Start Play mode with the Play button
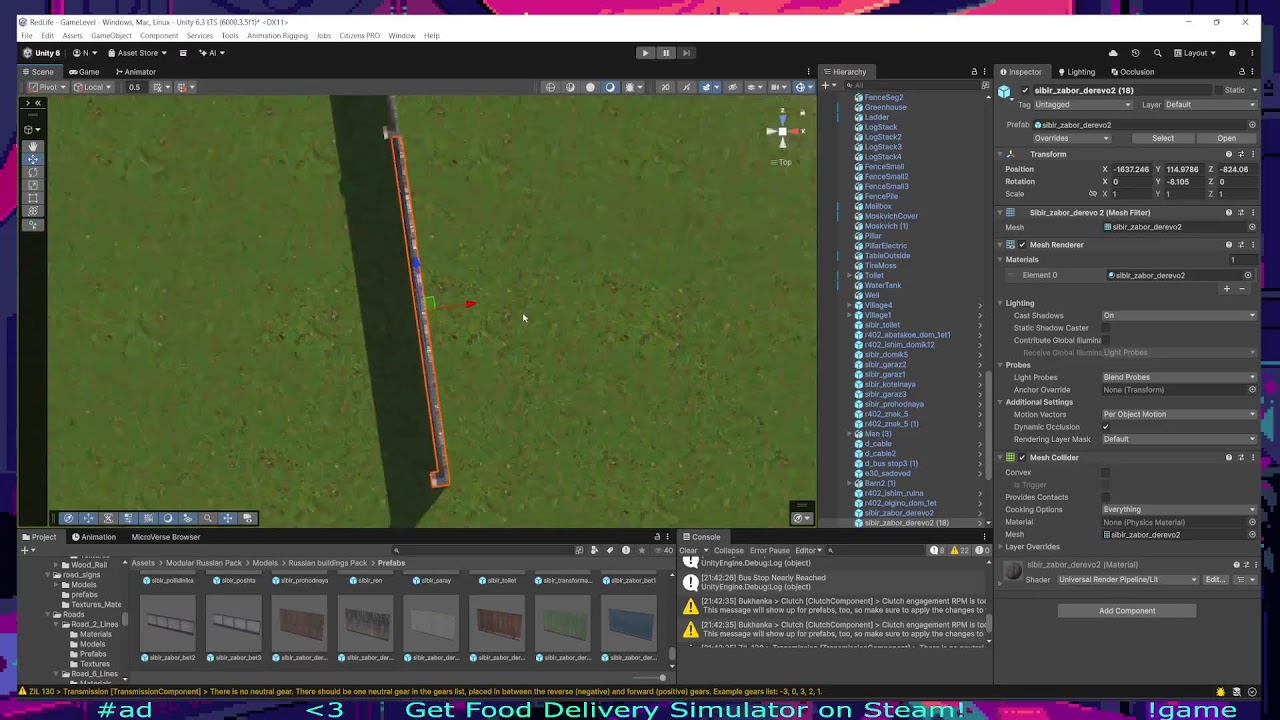The width and height of the screenshot is (1280, 720). point(645,53)
